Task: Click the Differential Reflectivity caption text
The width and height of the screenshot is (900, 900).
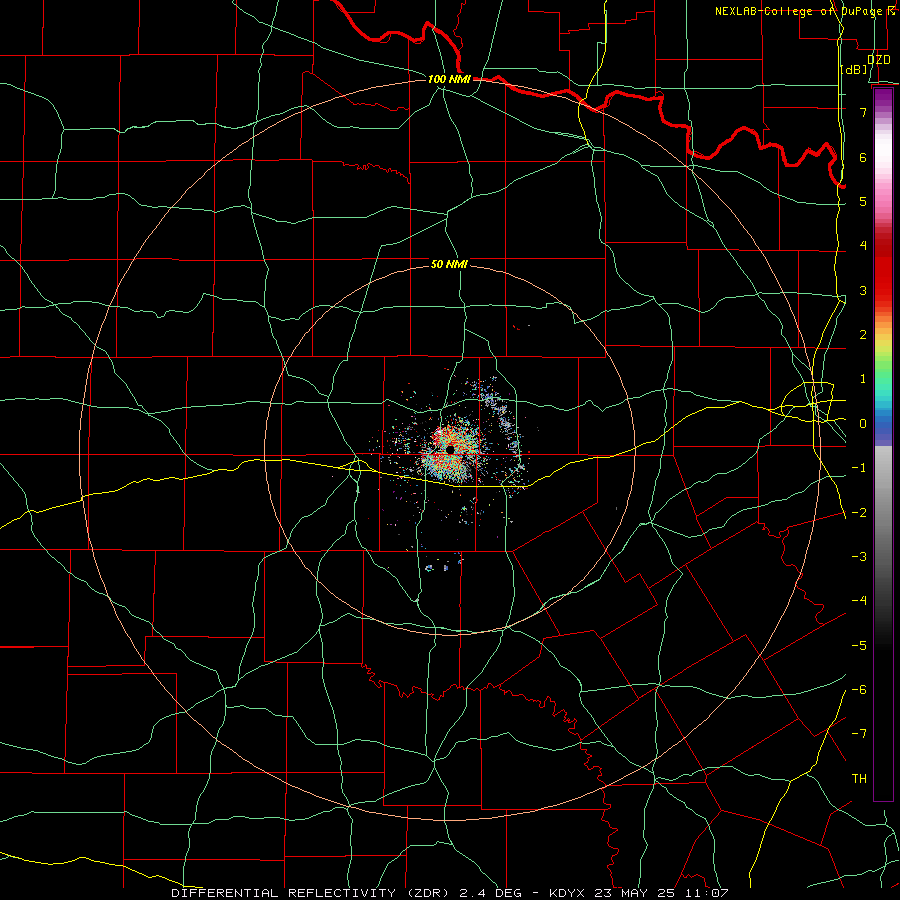Action: [450, 893]
